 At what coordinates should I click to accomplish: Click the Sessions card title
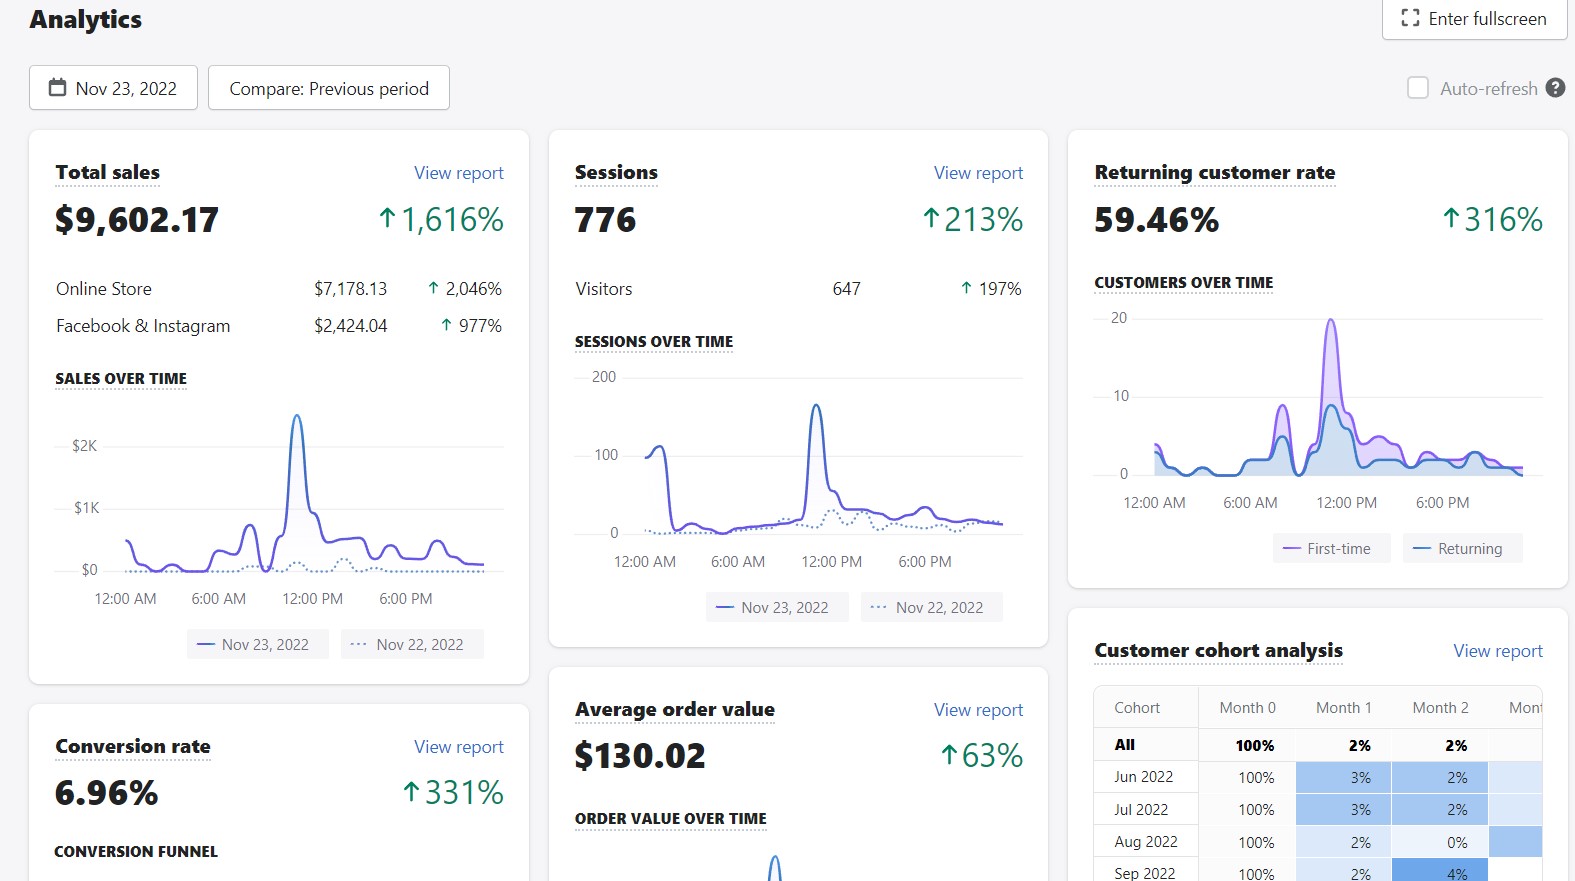click(x=616, y=172)
